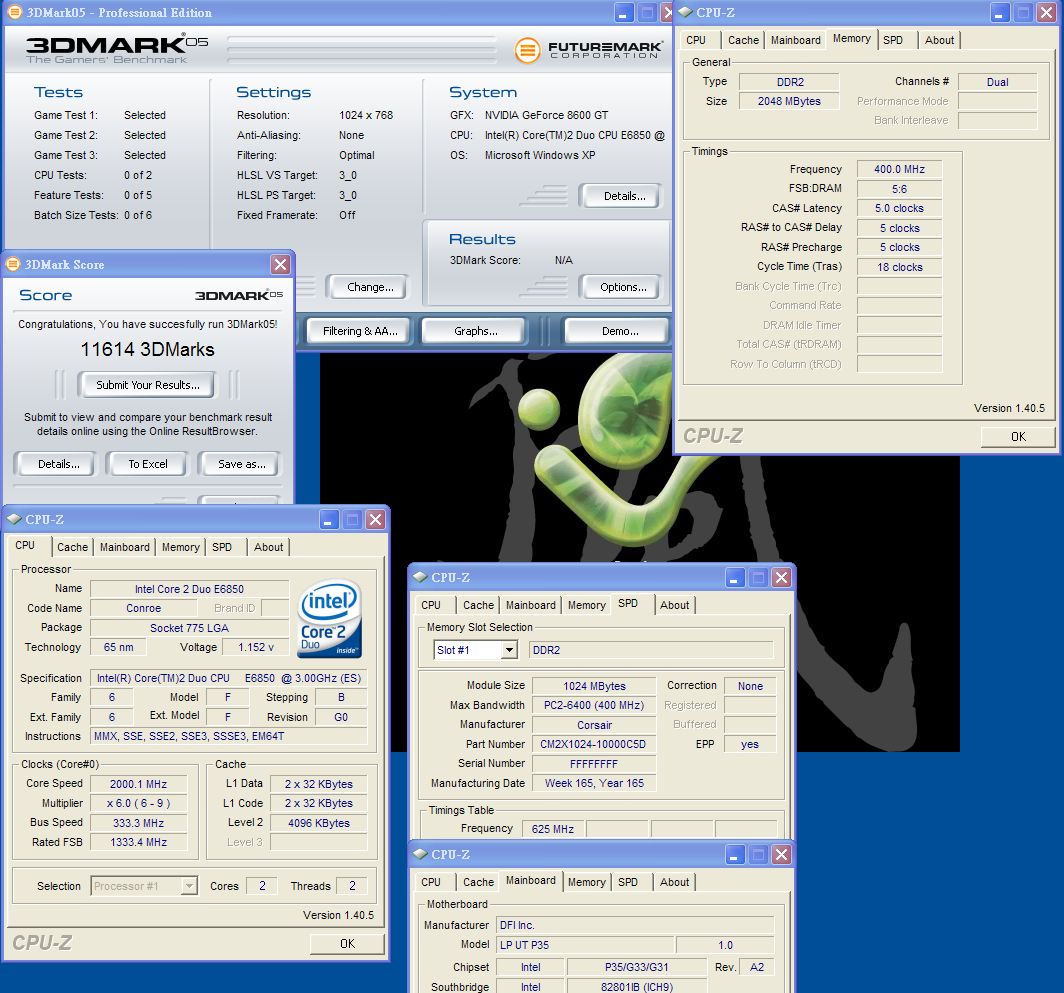
Task: Click the 3DMark05 title bar icon
Action: (x=14, y=12)
